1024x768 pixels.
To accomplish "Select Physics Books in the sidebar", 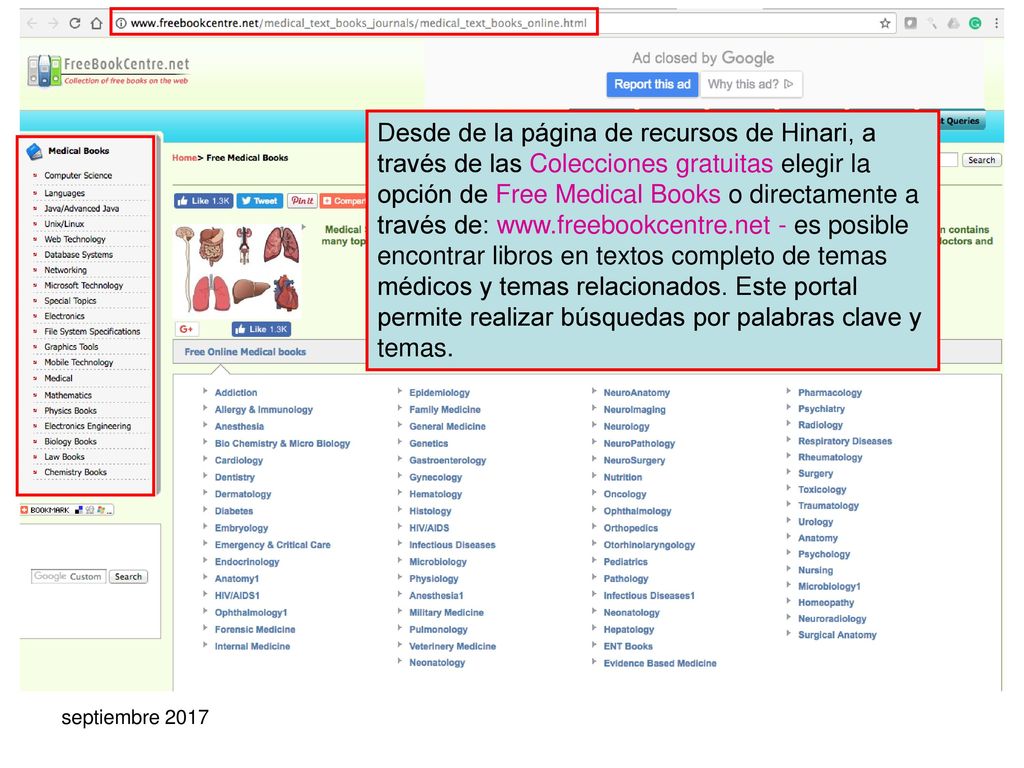I will 70,411.
